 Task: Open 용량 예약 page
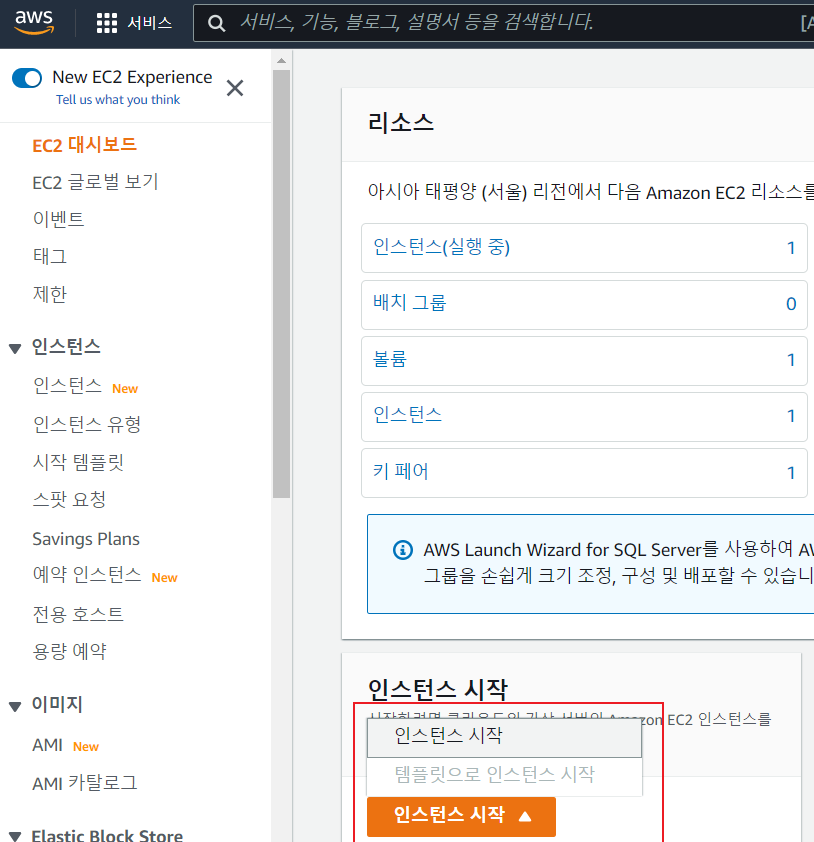pos(69,651)
